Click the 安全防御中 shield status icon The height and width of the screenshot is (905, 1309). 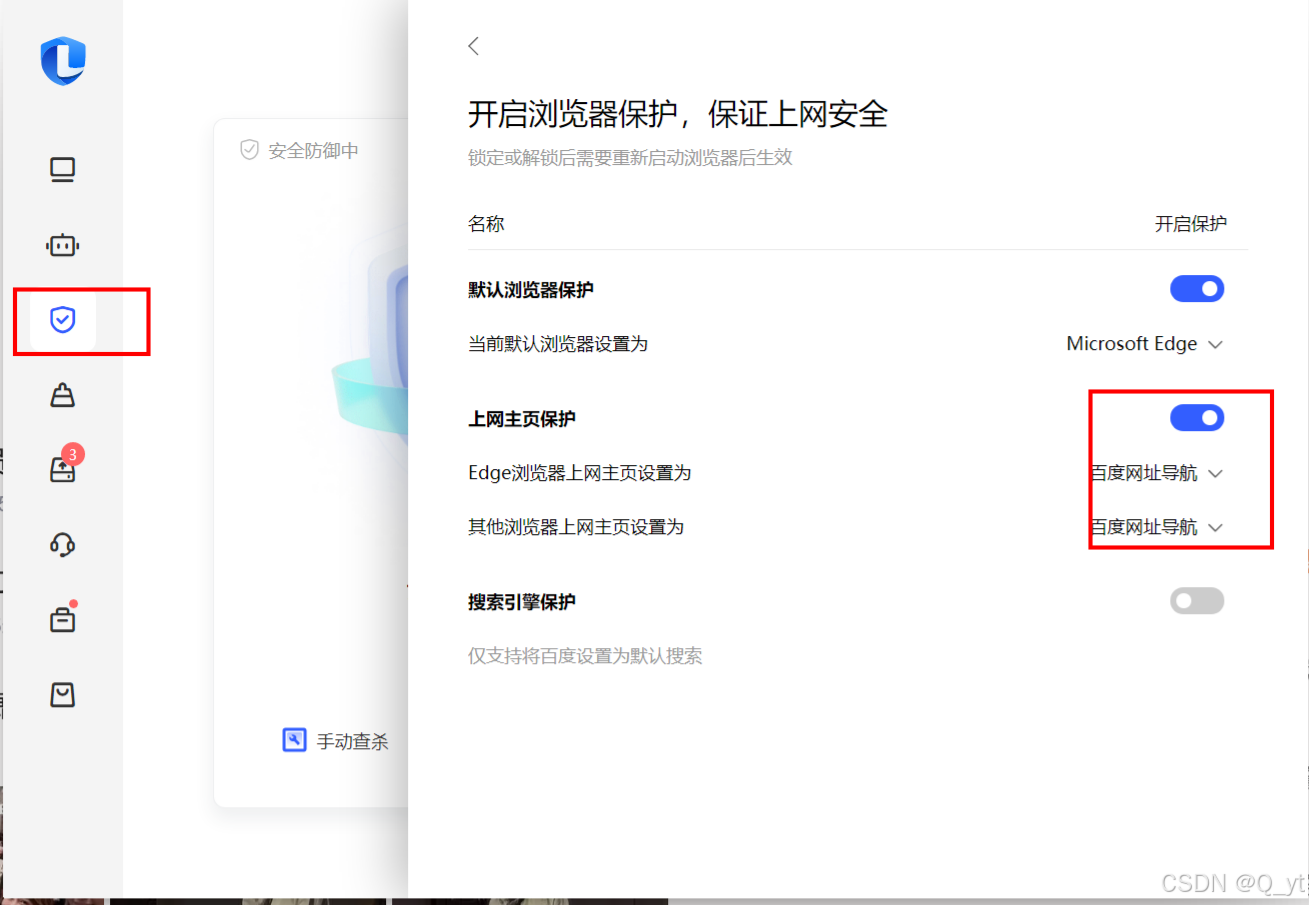(x=250, y=150)
